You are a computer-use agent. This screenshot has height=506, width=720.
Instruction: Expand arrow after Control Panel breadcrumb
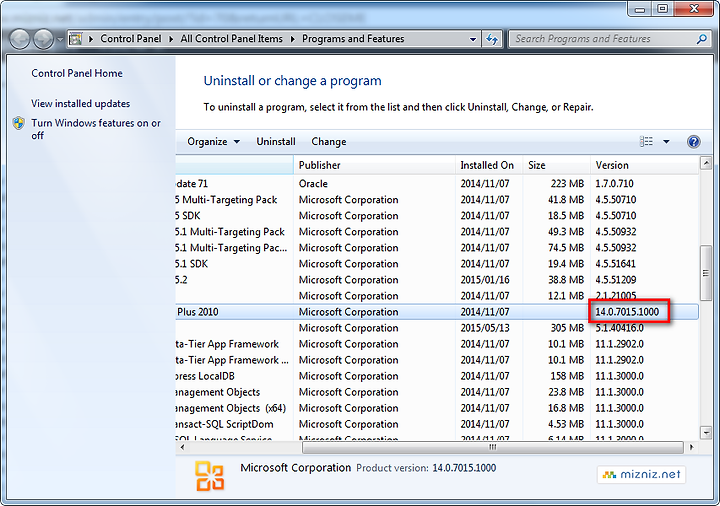[171, 39]
